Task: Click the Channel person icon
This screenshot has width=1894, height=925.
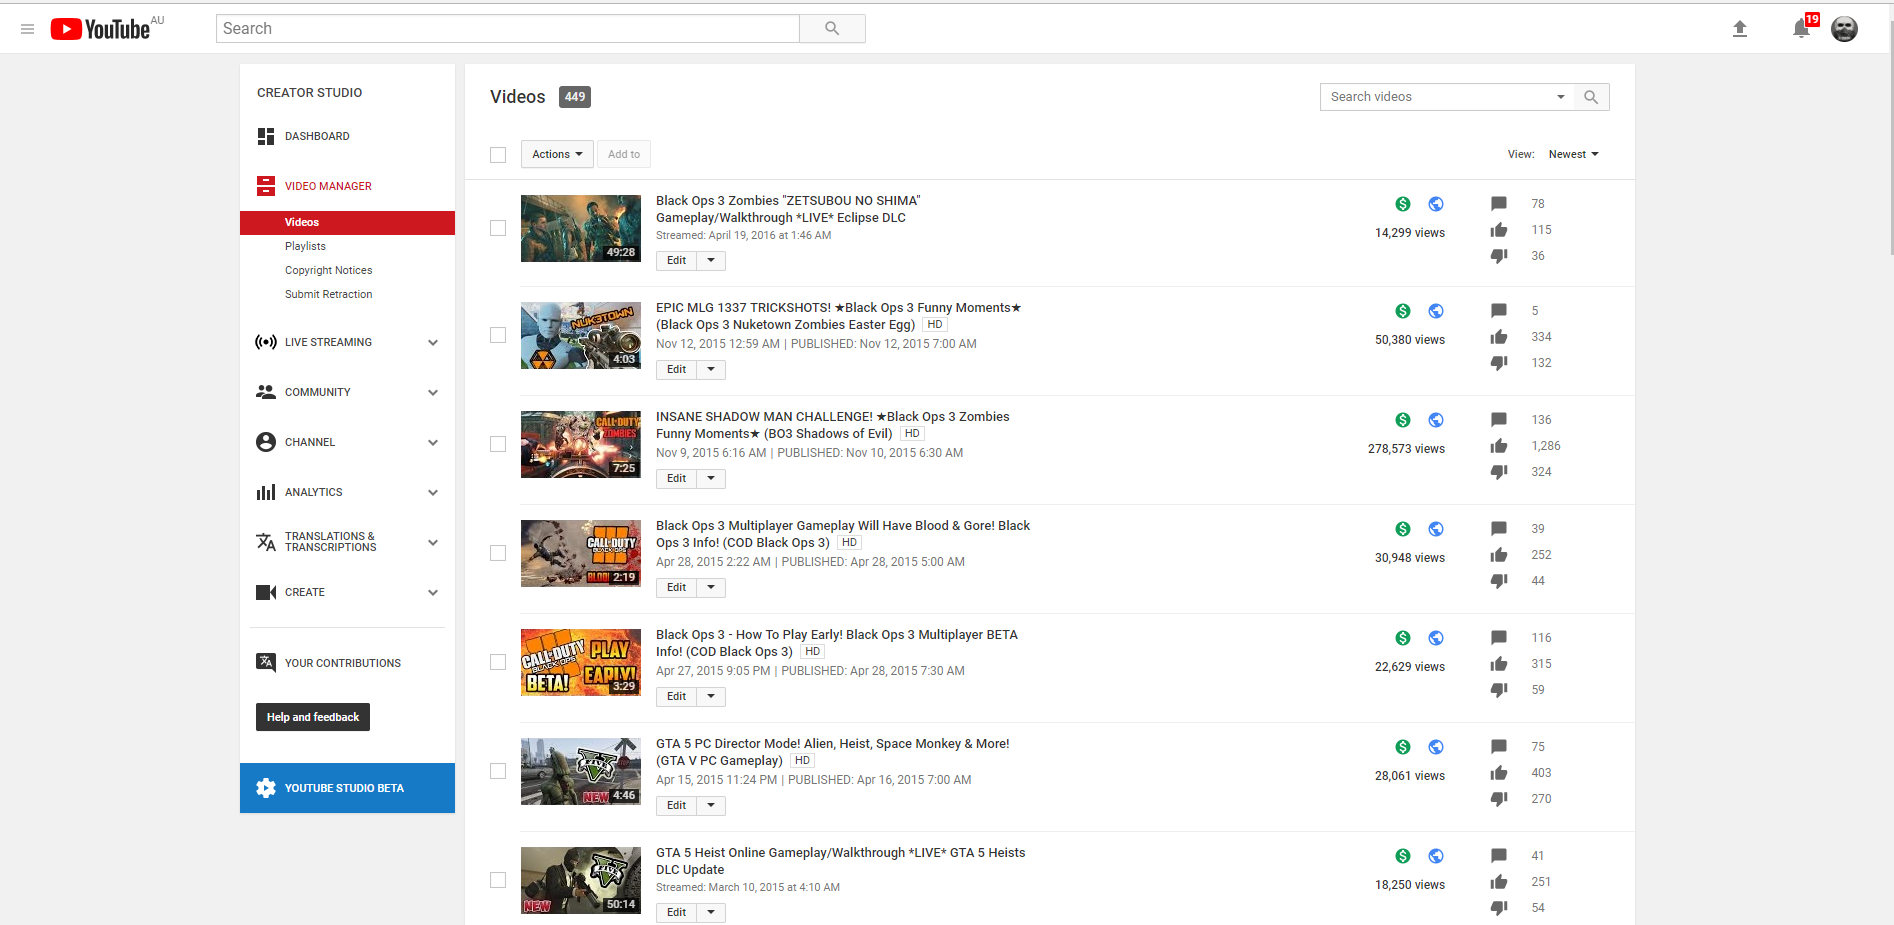Action: pos(266,442)
